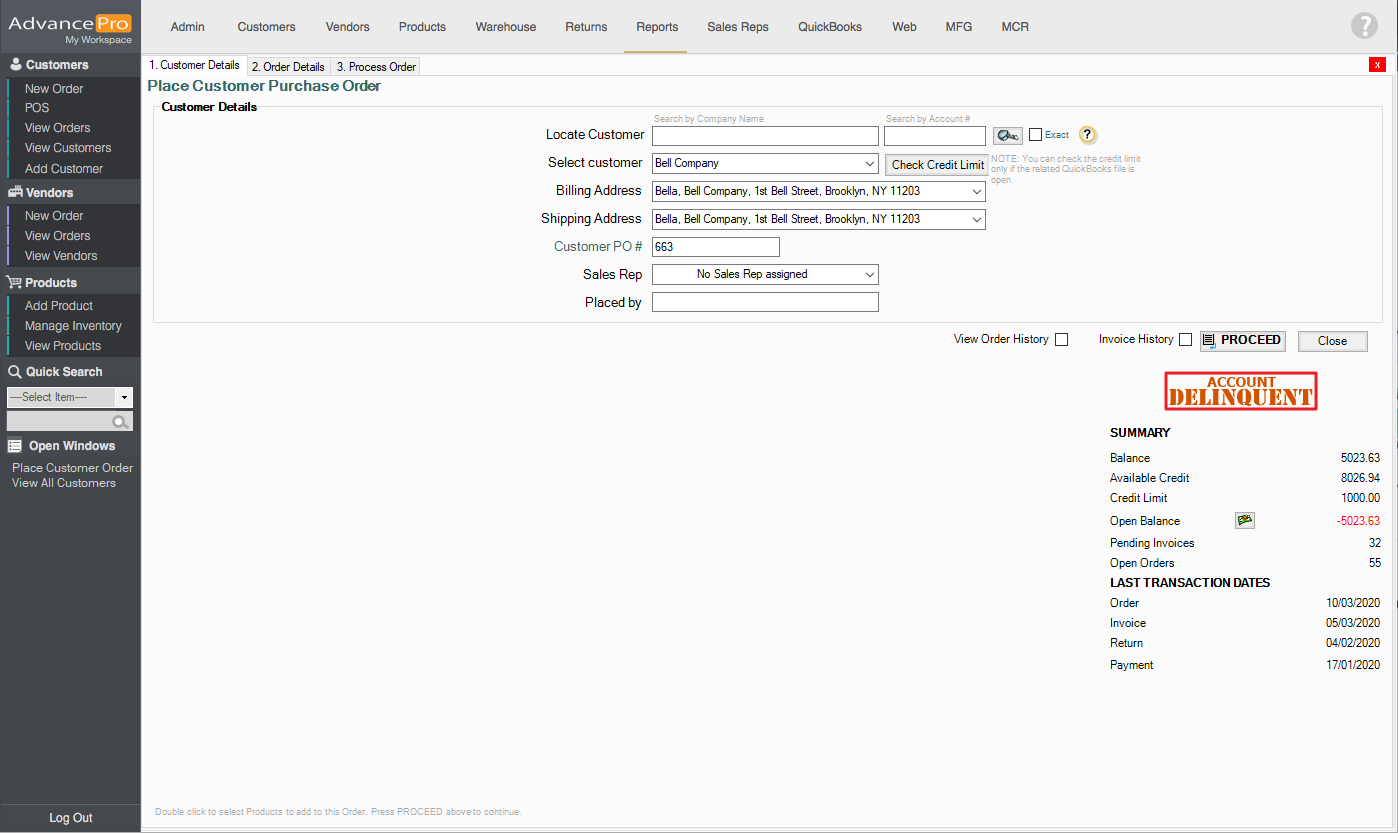Open the Shipping Address dropdown

pos(818,219)
